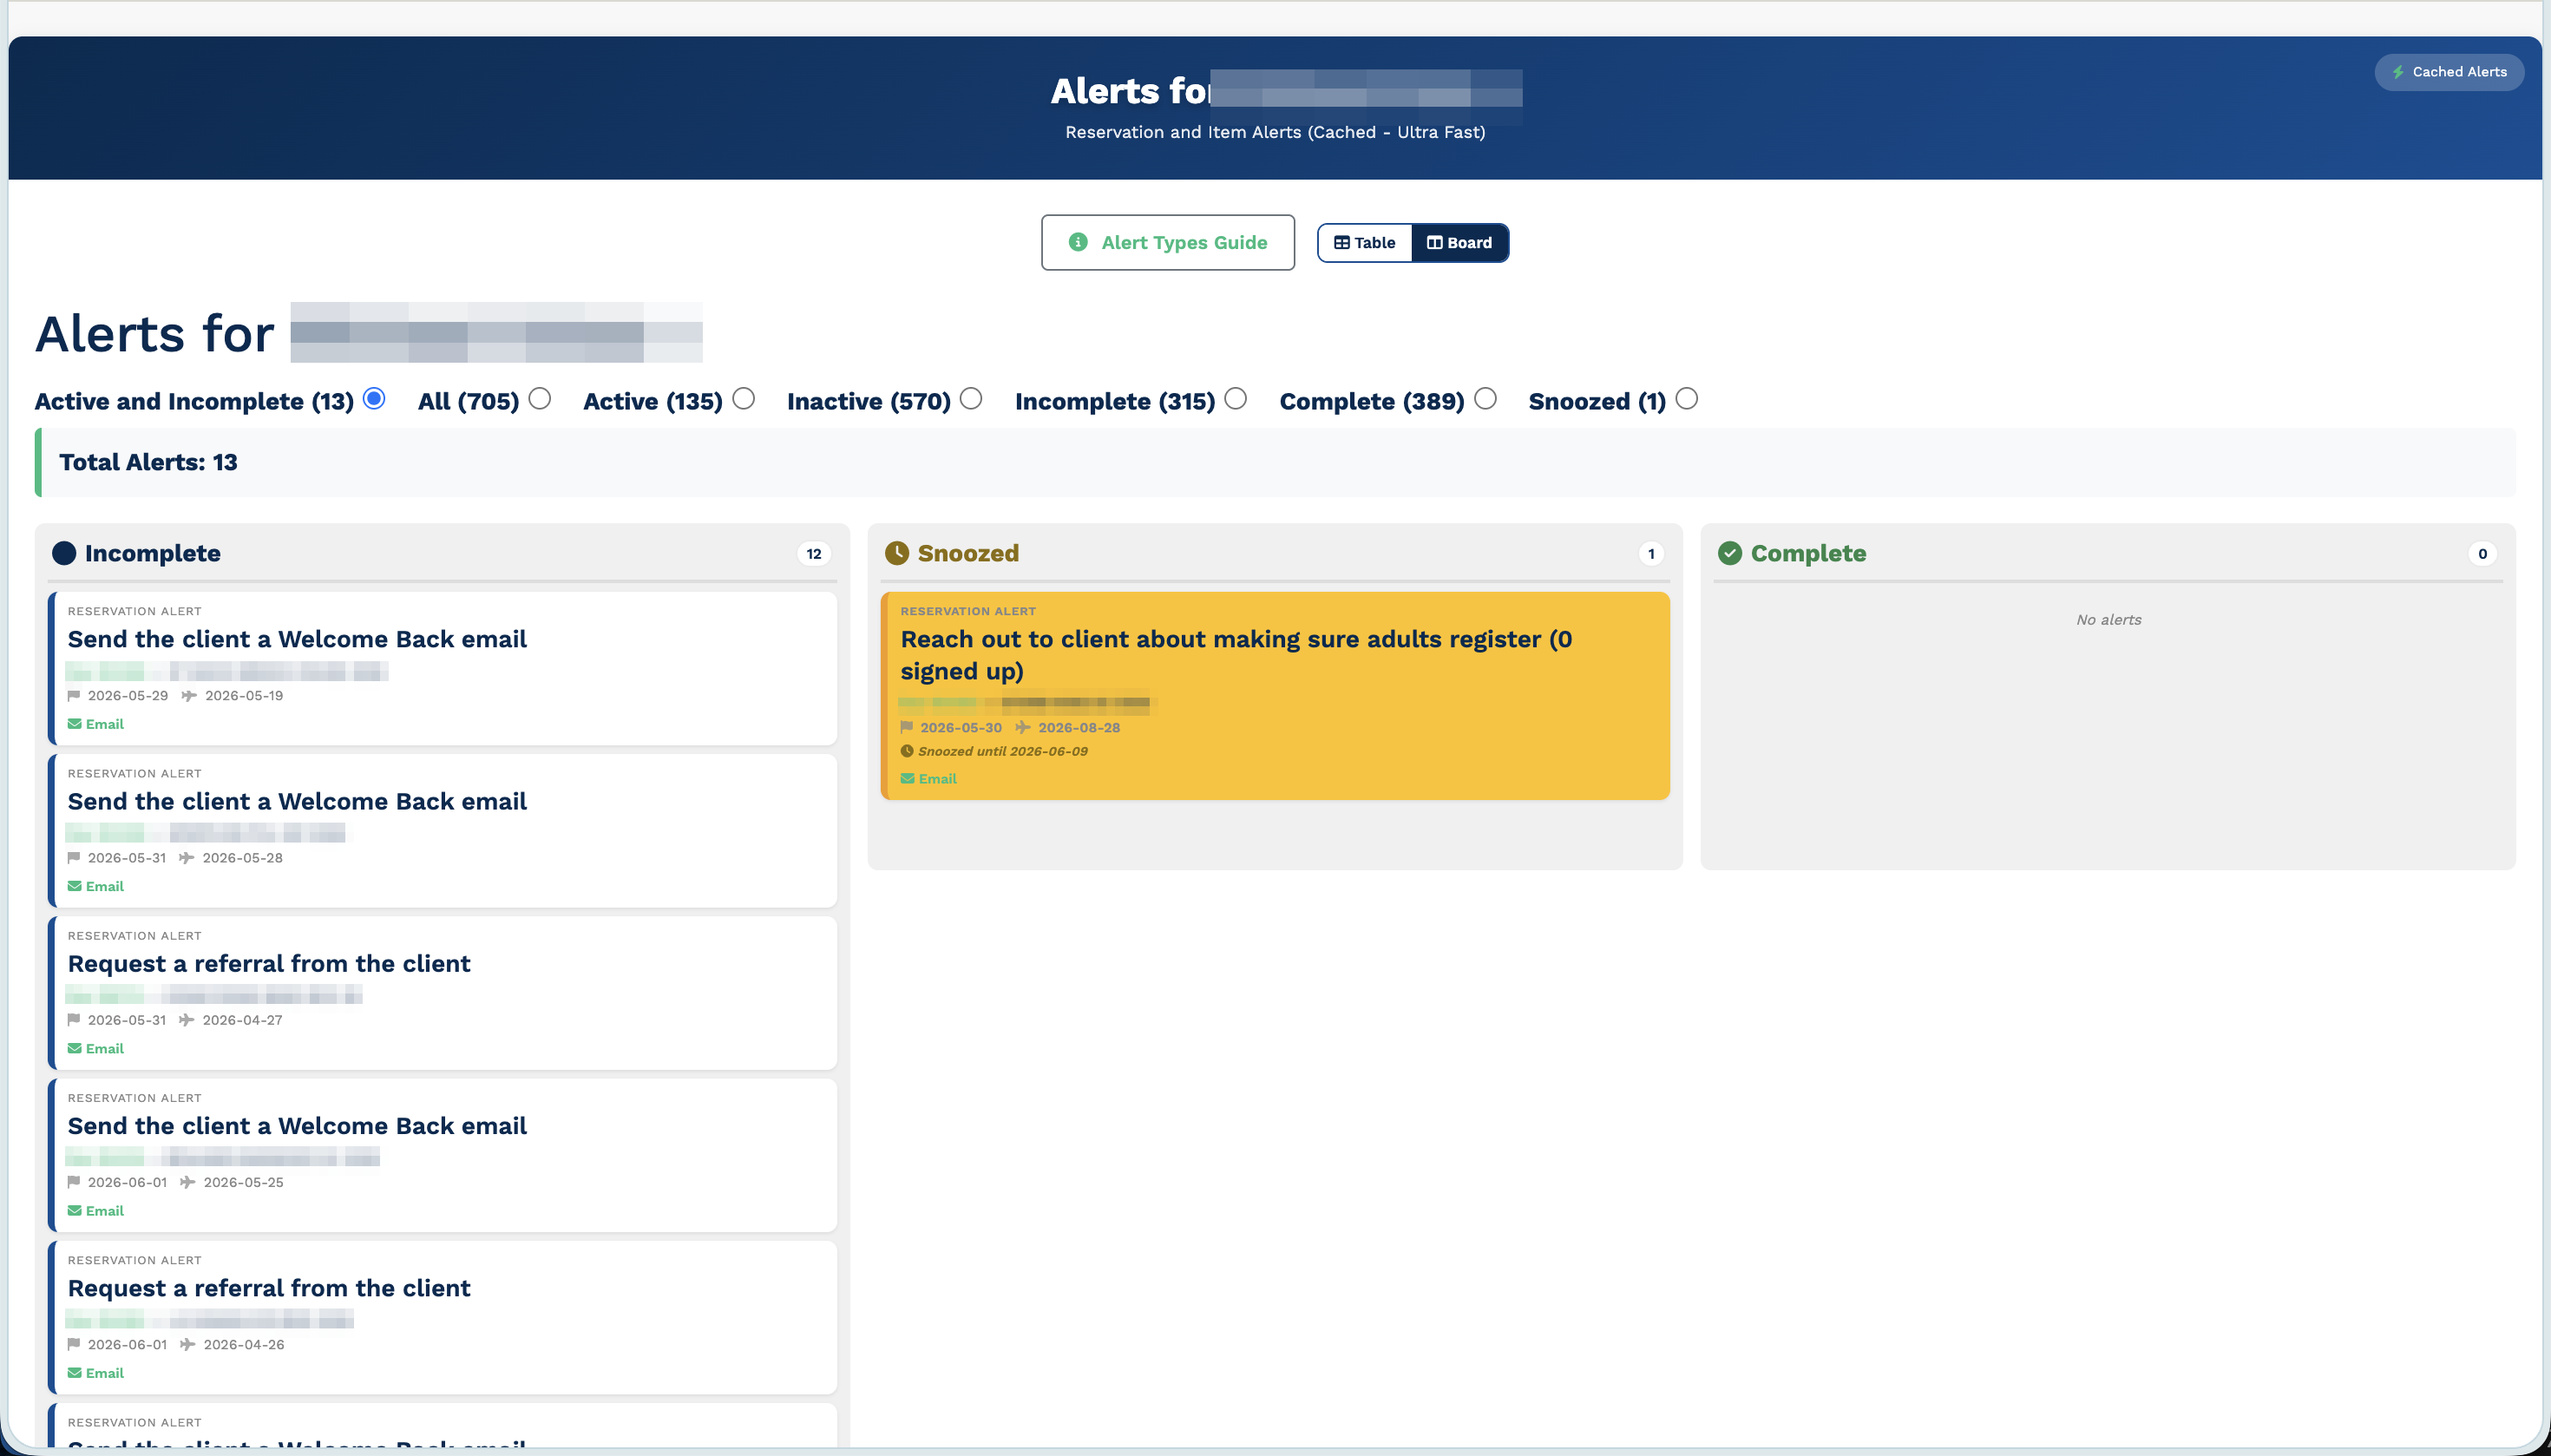Open Welcome Back email alert with travel date 2026-05-25
The image size is (2551, 1456).
pyautogui.click(x=443, y=1154)
